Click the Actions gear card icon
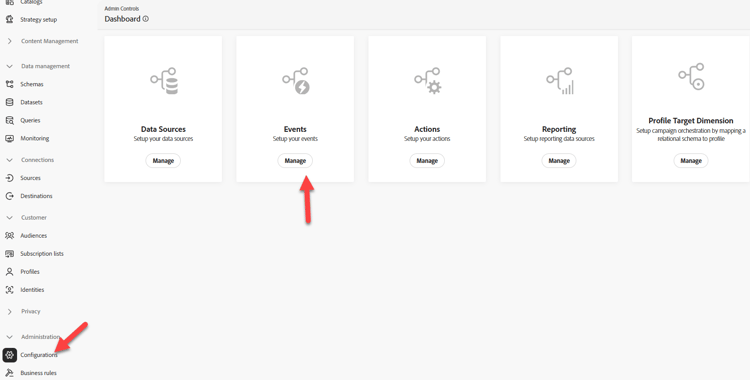 (428, 81)
